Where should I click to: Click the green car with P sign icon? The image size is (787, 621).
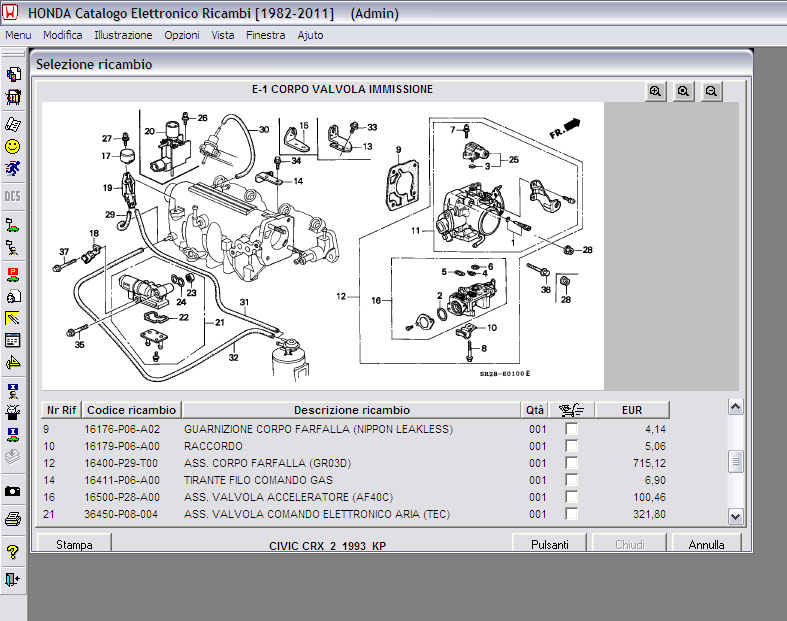click(x=13, y=274)
